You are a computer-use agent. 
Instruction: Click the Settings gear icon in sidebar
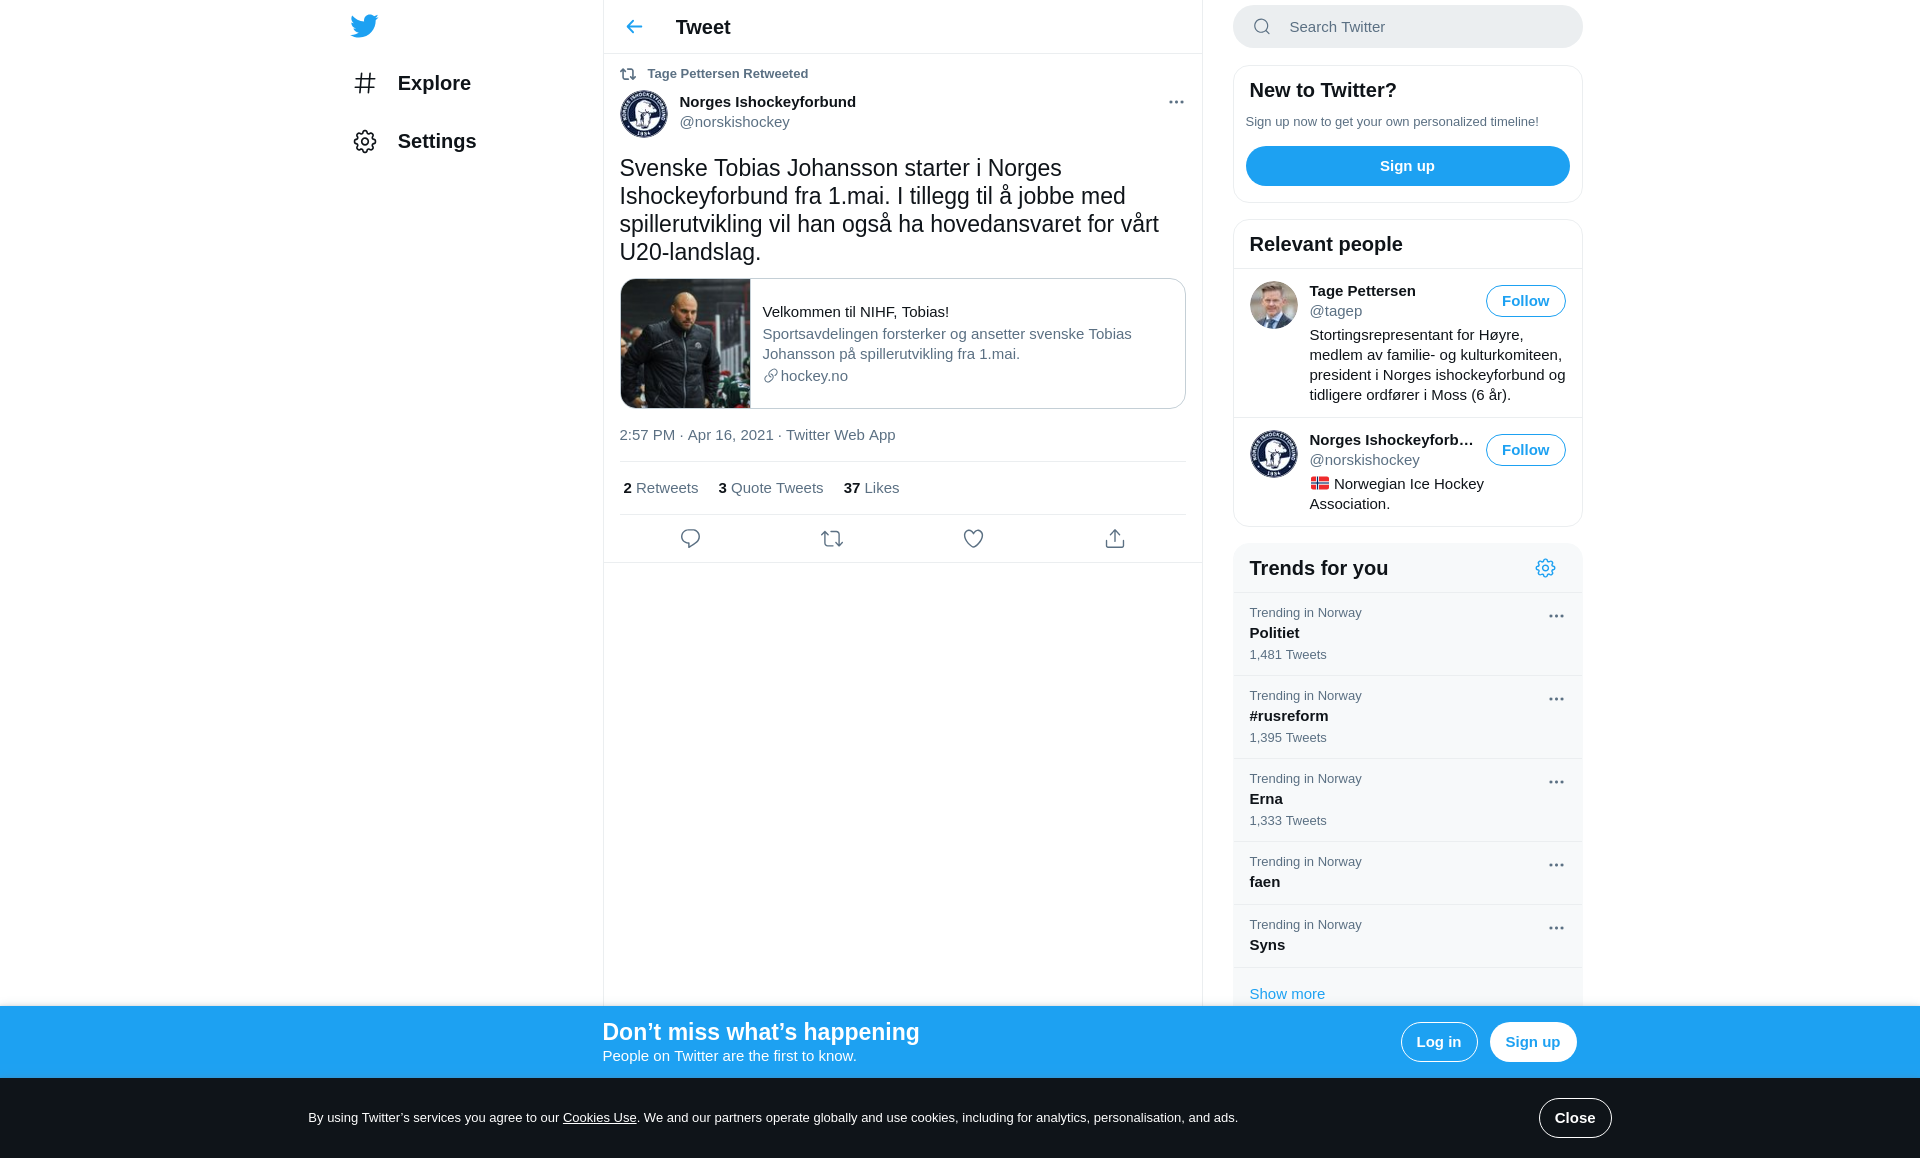coord(365,141)
